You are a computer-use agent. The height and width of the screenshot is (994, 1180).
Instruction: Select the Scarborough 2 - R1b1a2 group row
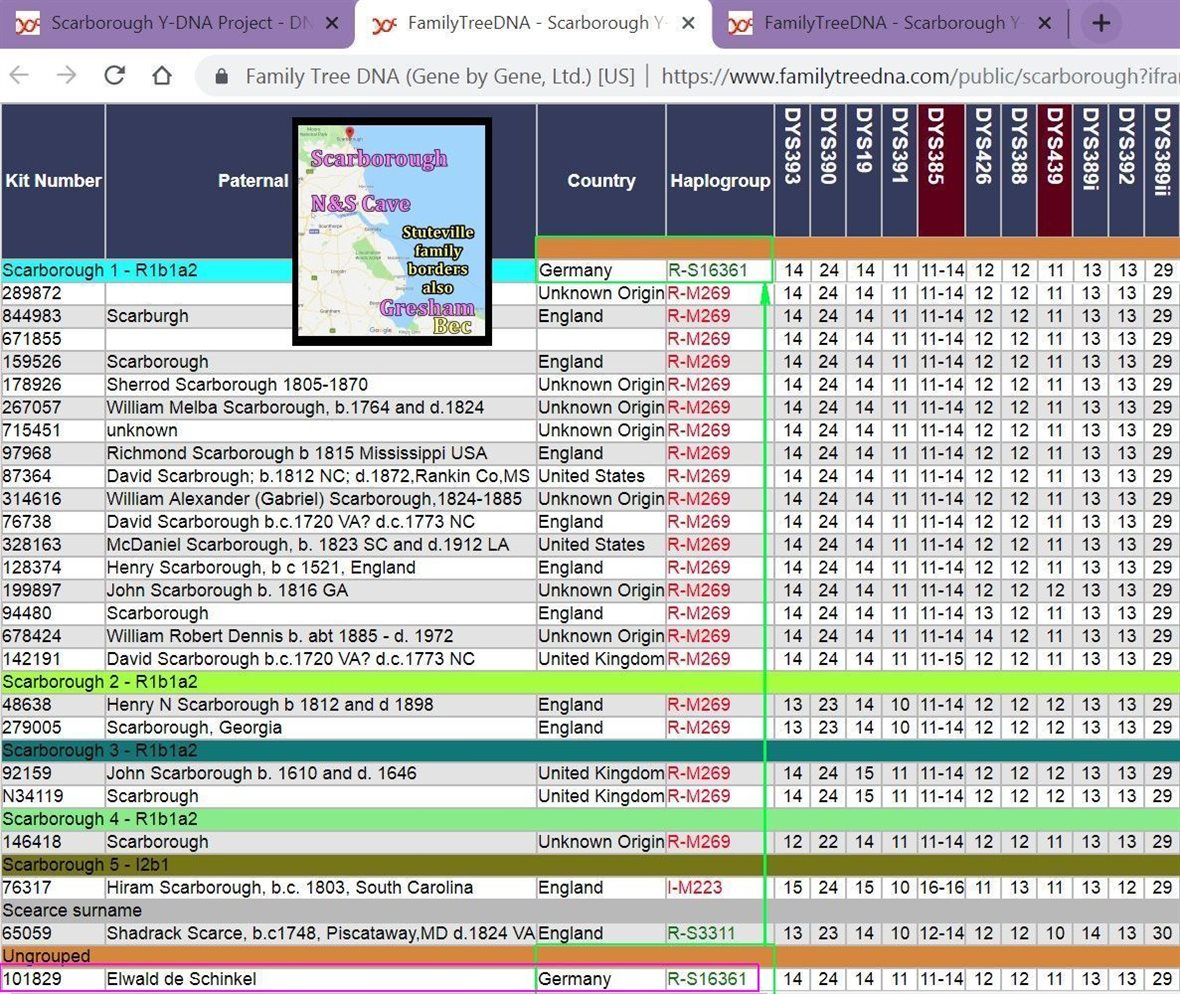pos(100,682)
